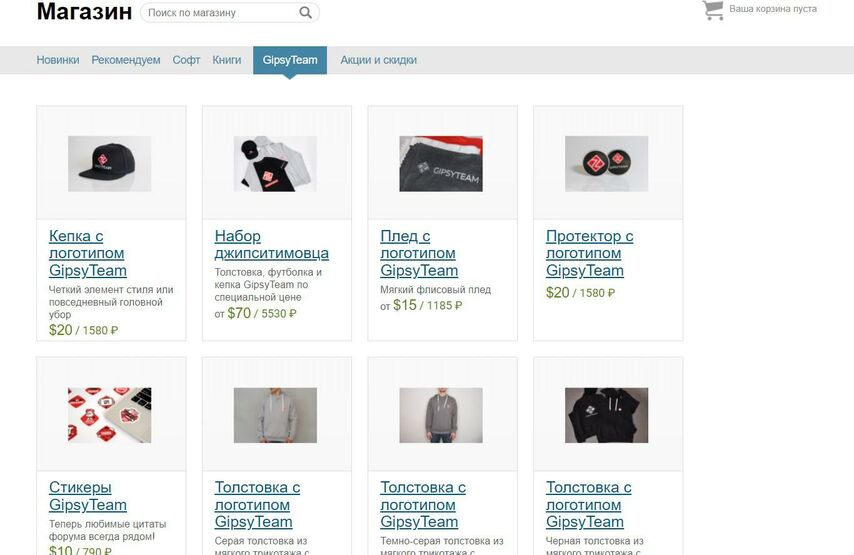Click description Толстовка, футболка и кепка
Screen dimensions: 854x555
coord(268,284)
